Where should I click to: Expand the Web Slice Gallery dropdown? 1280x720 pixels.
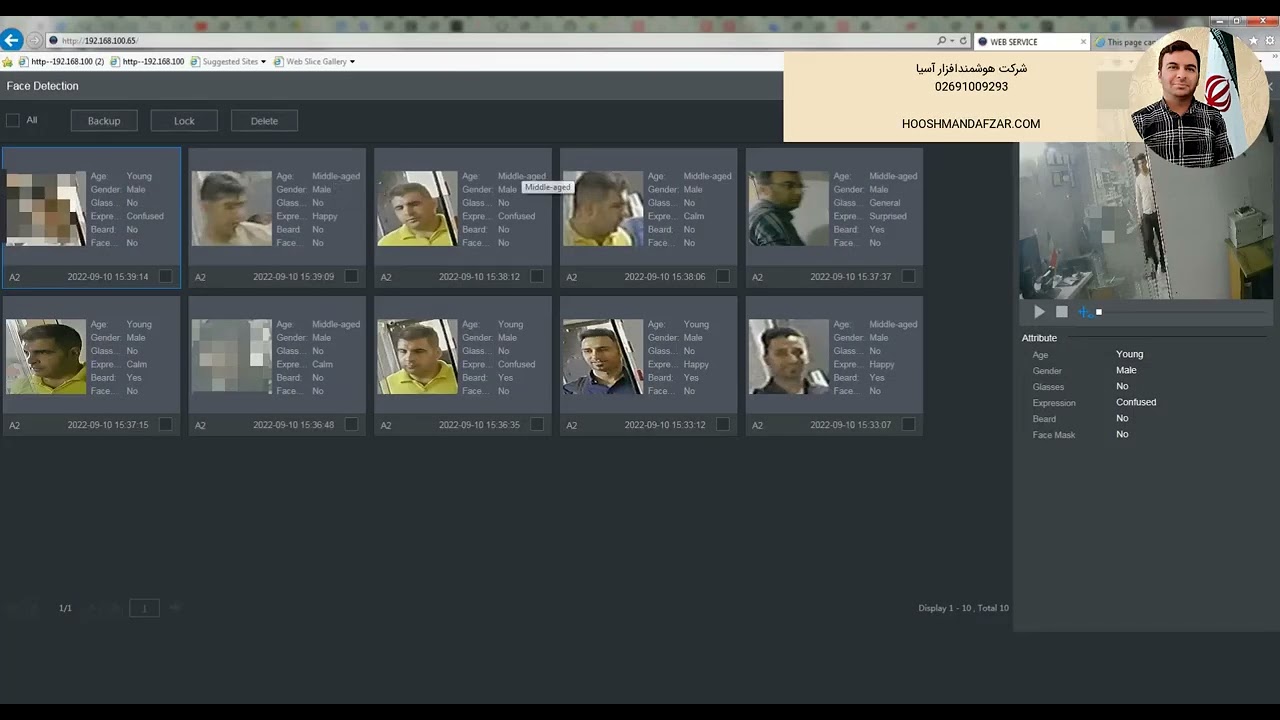click(352, 62)
